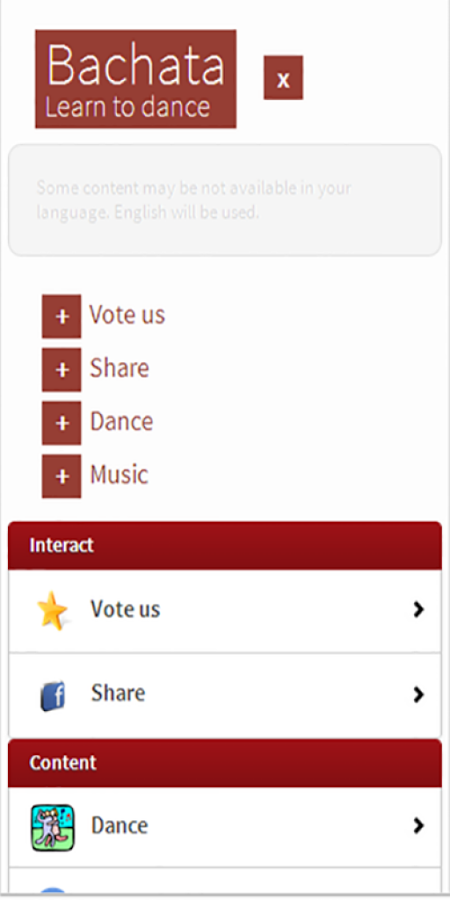Click the plus icon beside Share
The width and height of the screenshot is (450, 900).
point(61,370)
